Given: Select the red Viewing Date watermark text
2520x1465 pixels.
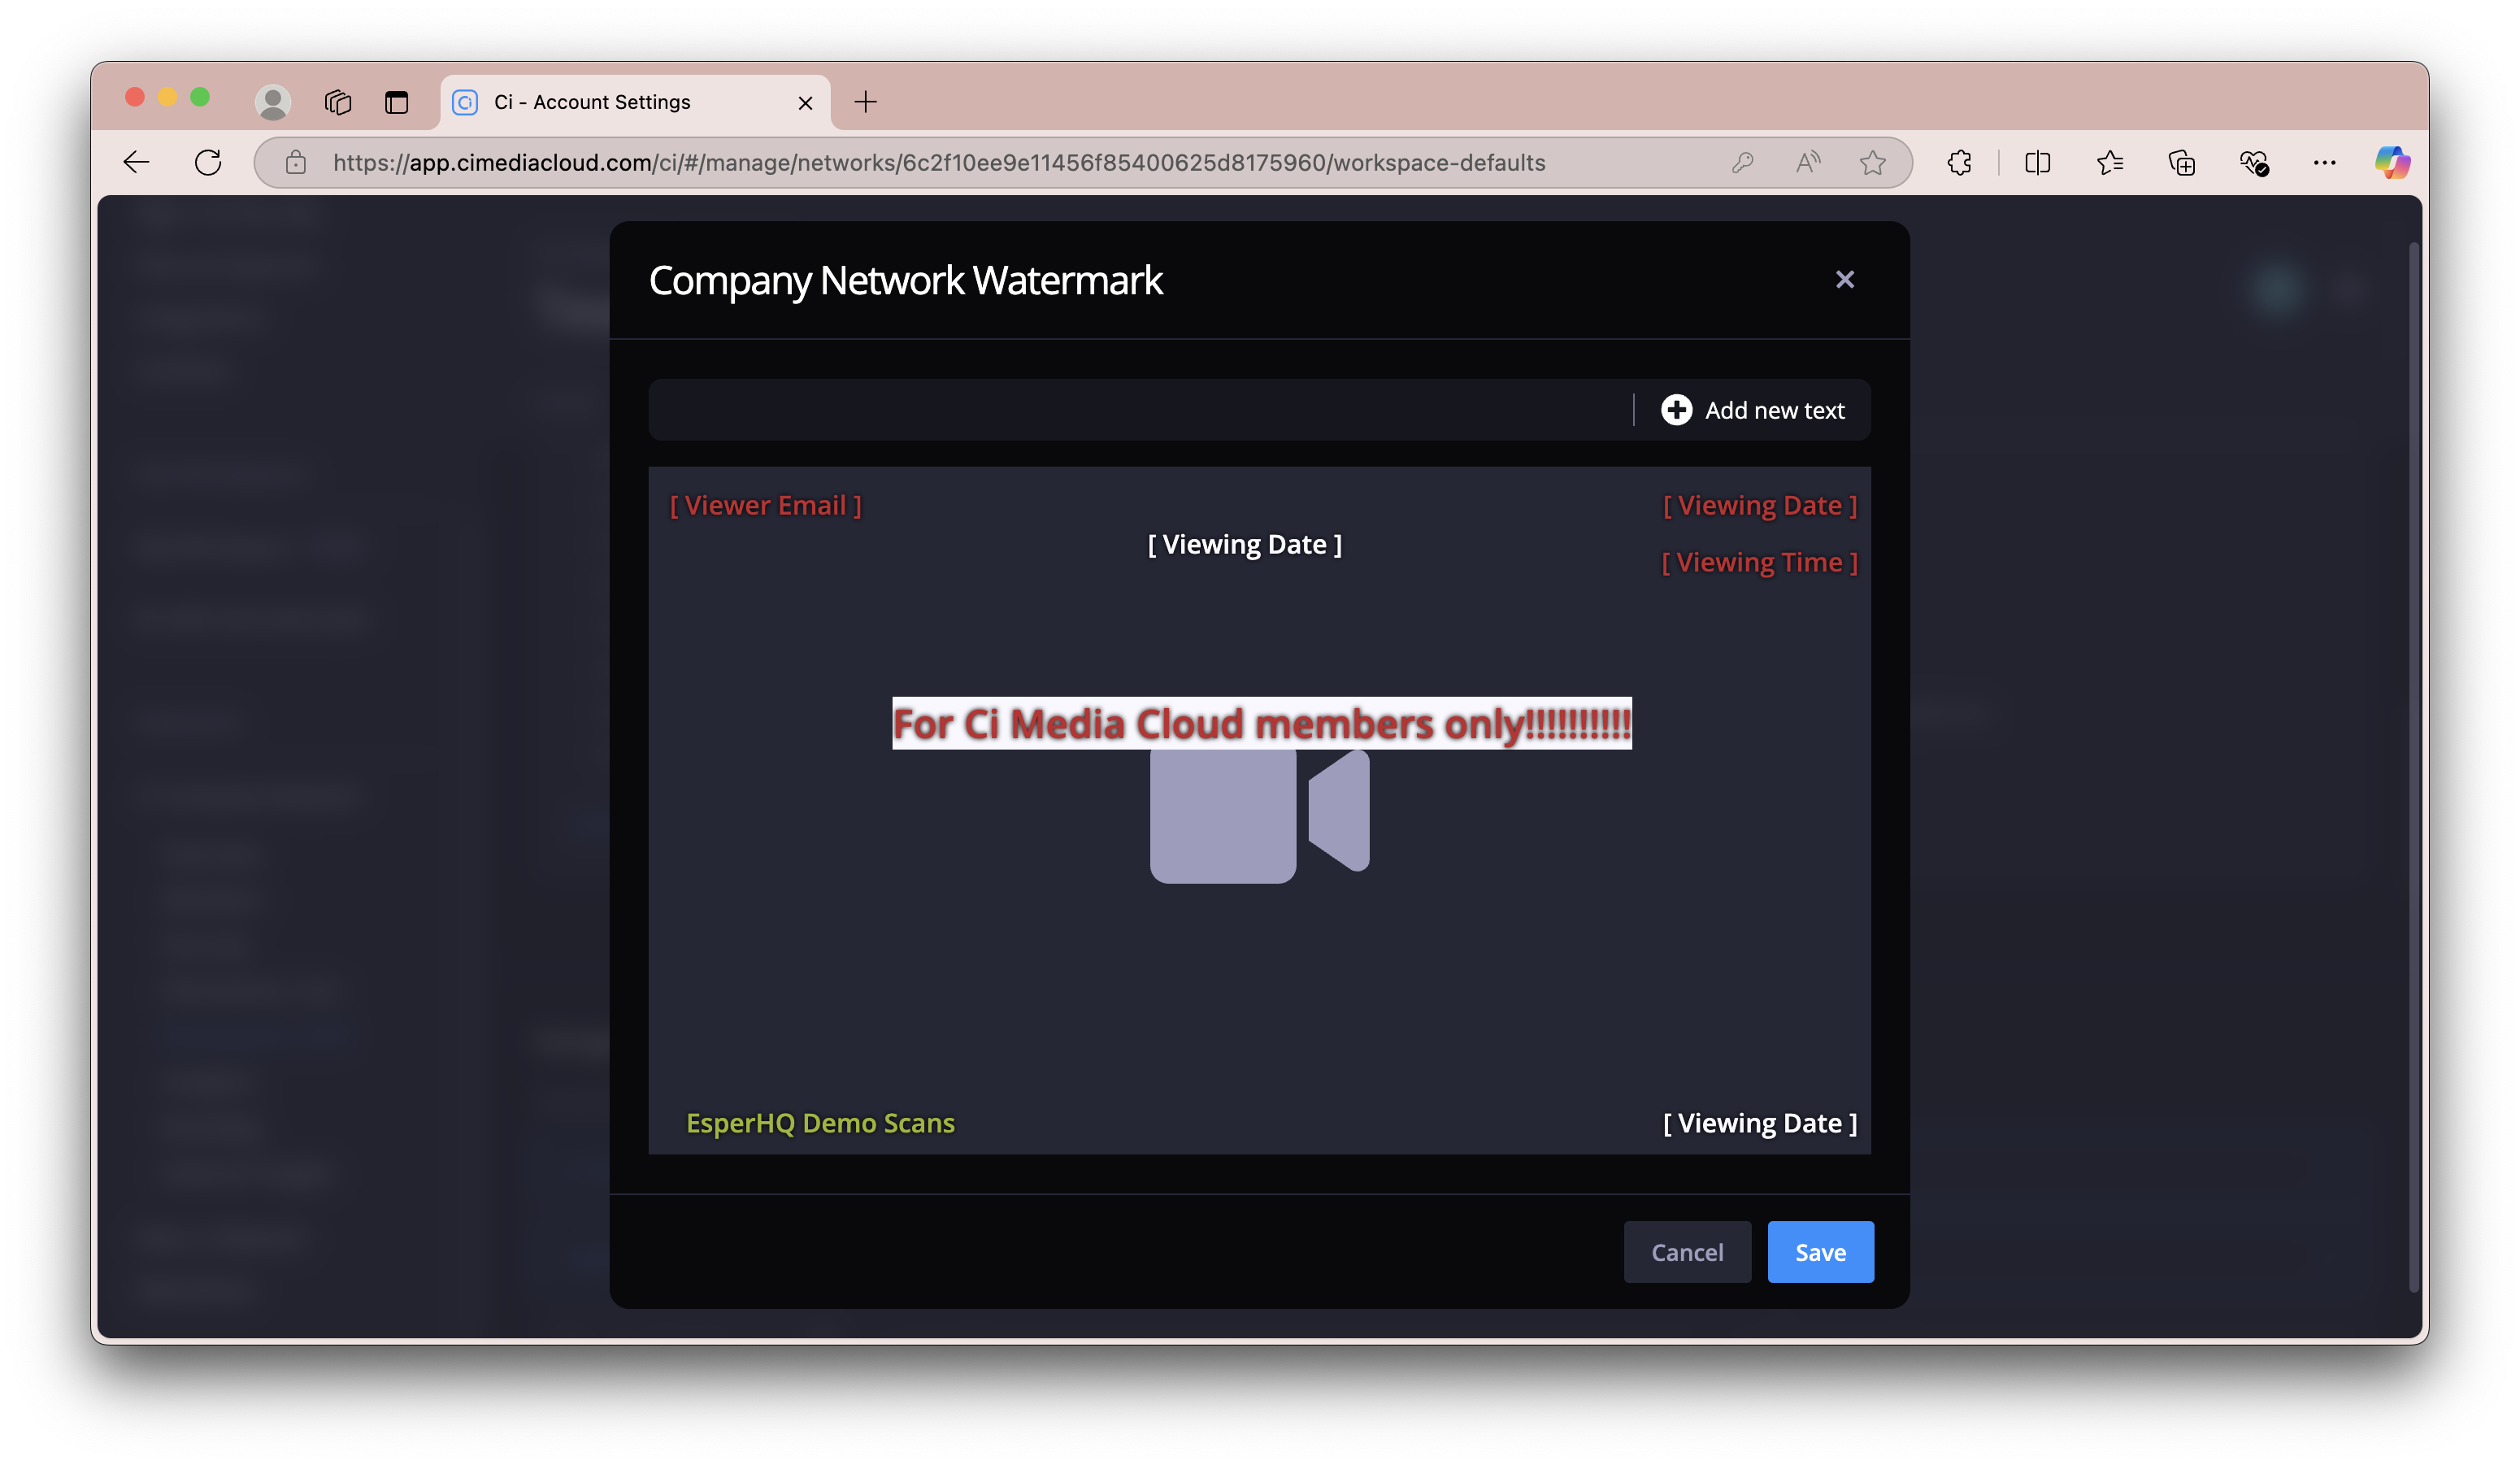Looking at the screenshot, I should point(1759,506).
